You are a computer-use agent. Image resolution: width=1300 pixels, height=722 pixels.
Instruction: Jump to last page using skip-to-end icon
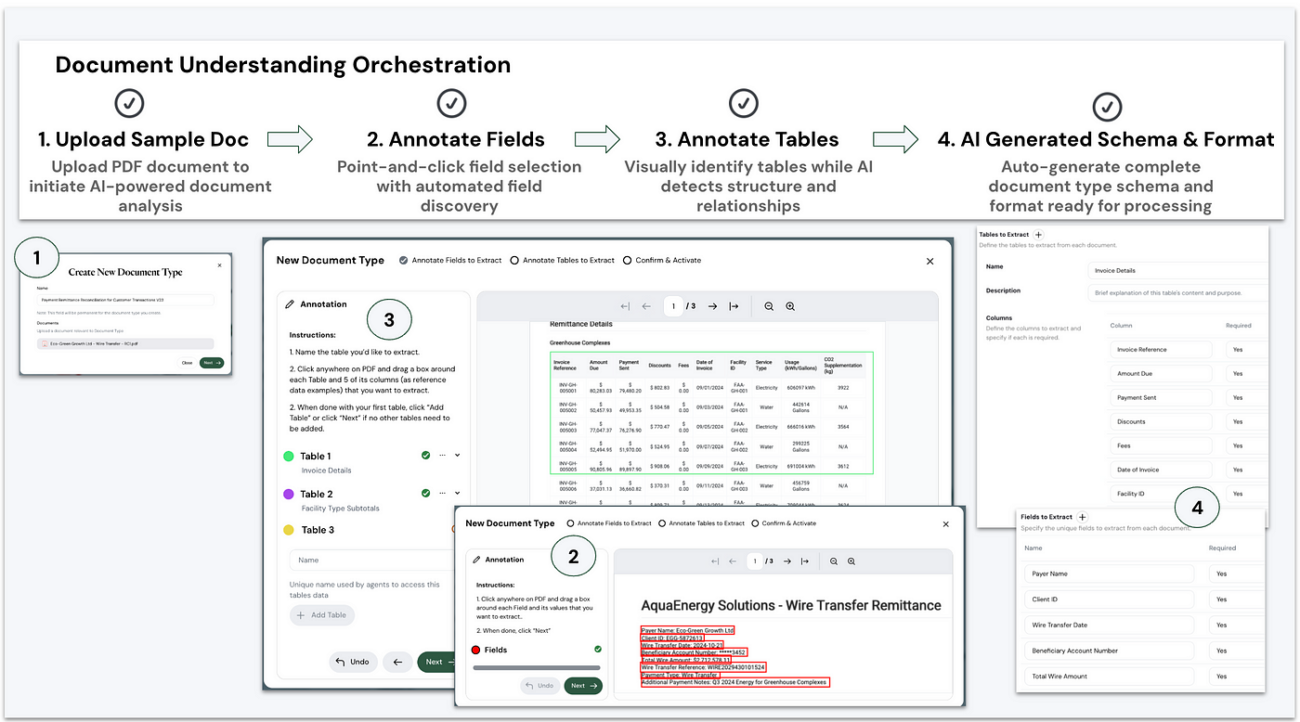pyautogui.click(x=733, y=306)
